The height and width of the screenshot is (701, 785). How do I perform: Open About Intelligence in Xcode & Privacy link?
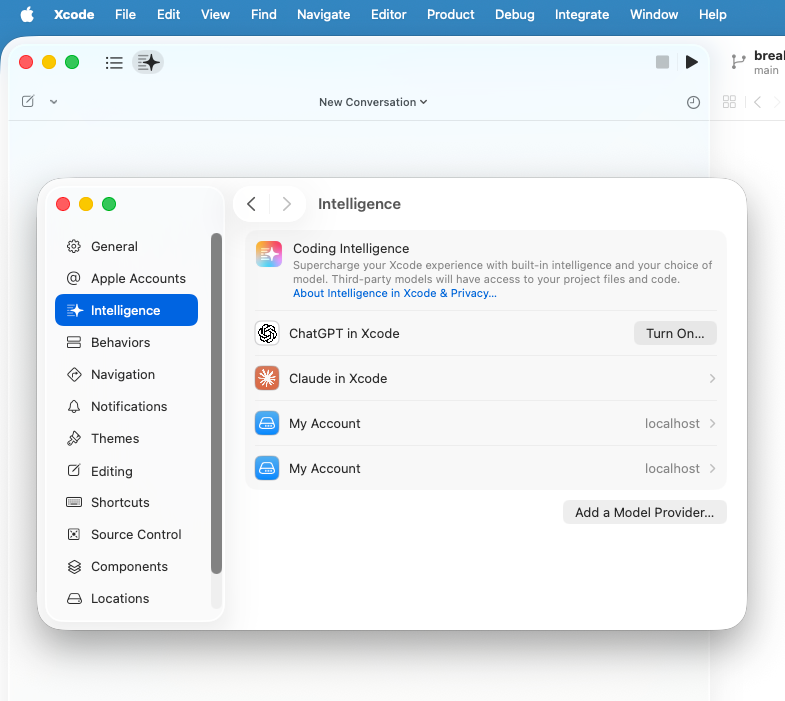coord(395,293)
